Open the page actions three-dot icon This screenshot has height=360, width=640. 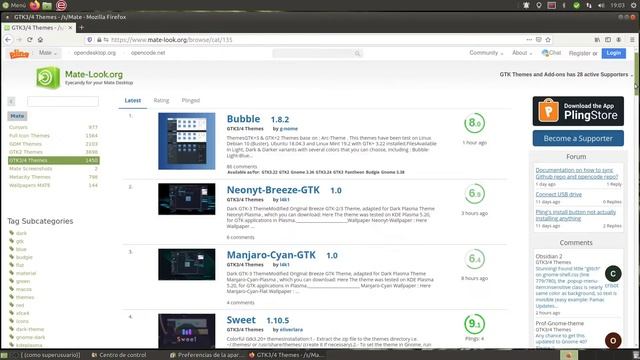click(529, 40)
